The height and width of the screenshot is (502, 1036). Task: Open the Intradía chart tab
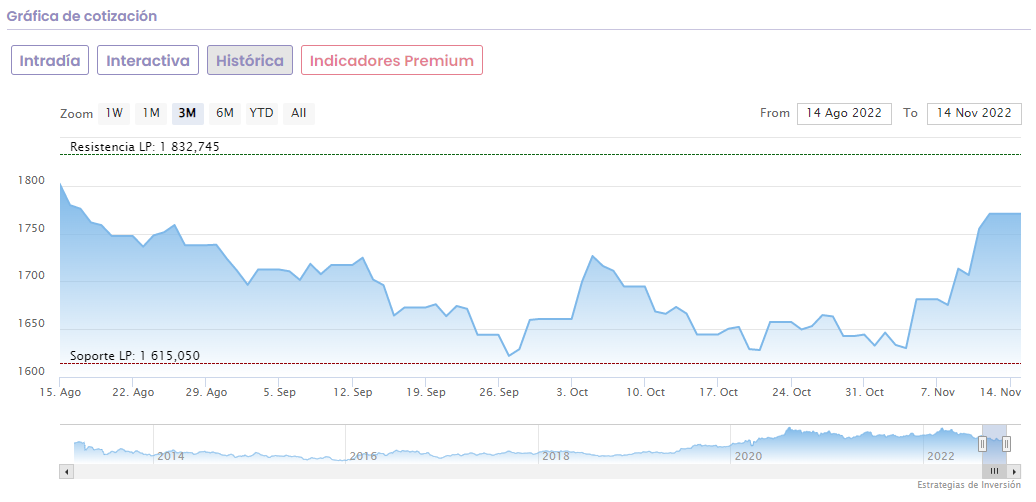pyautogui.click(x=50, y=60)
